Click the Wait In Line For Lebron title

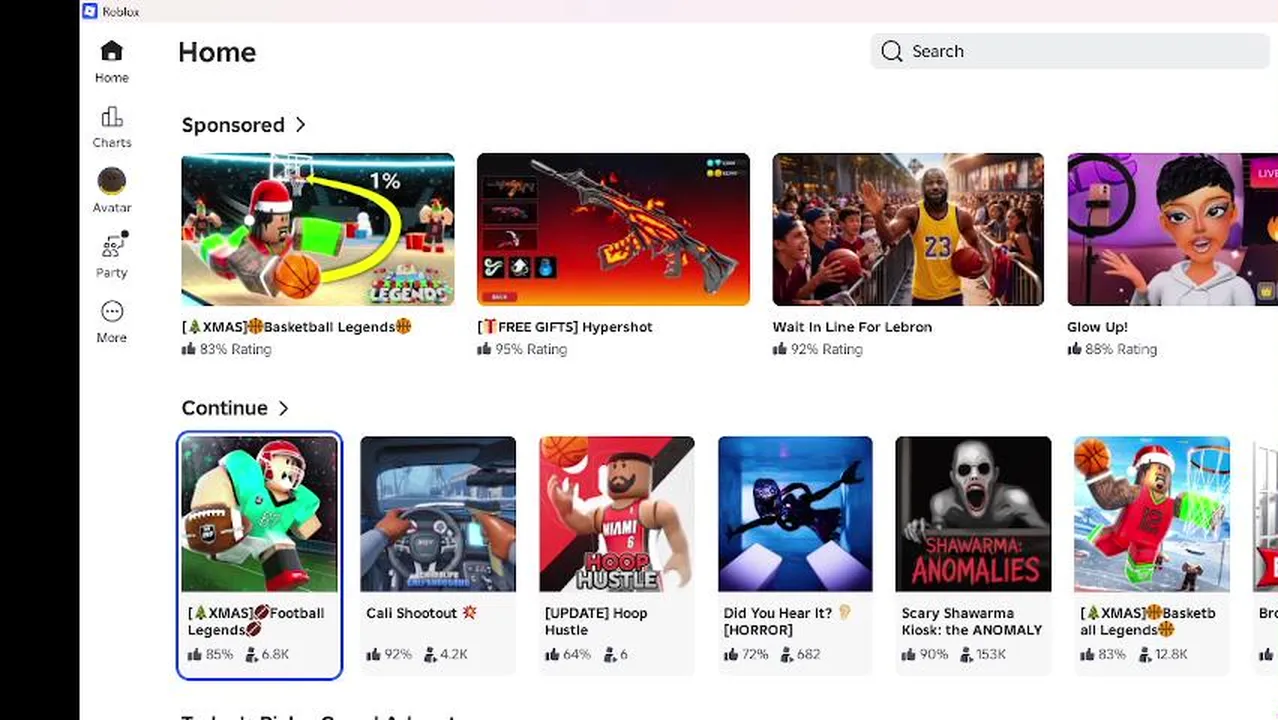tap(852, 327)
